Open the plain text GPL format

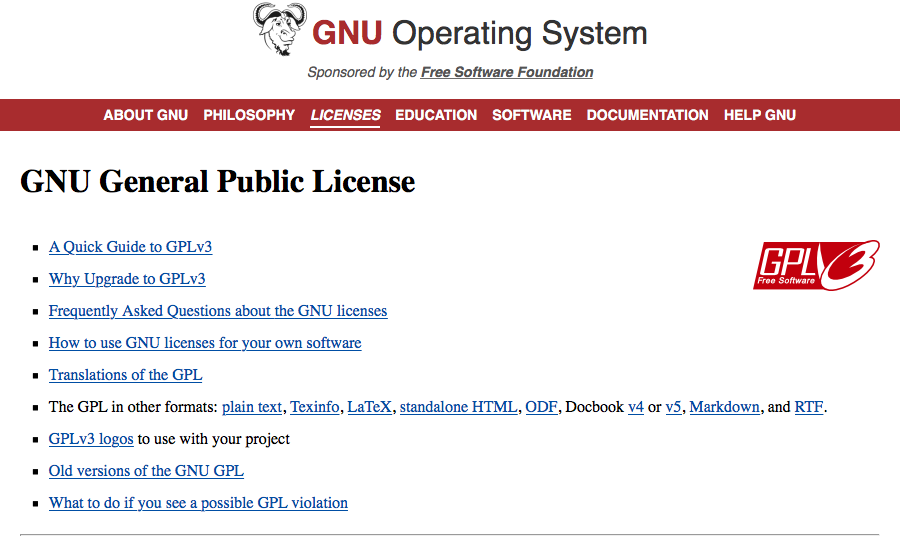(x=252, y=407)
